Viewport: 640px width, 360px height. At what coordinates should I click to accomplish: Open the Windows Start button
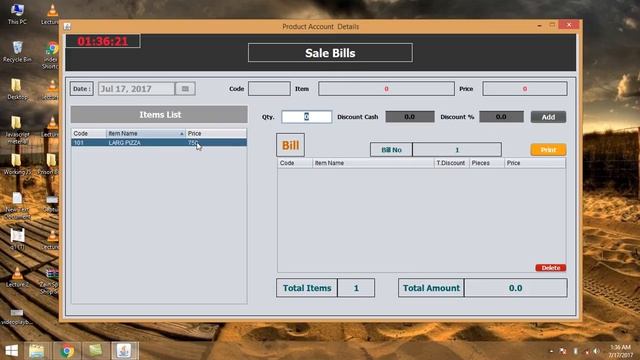(x=11, y=351)
